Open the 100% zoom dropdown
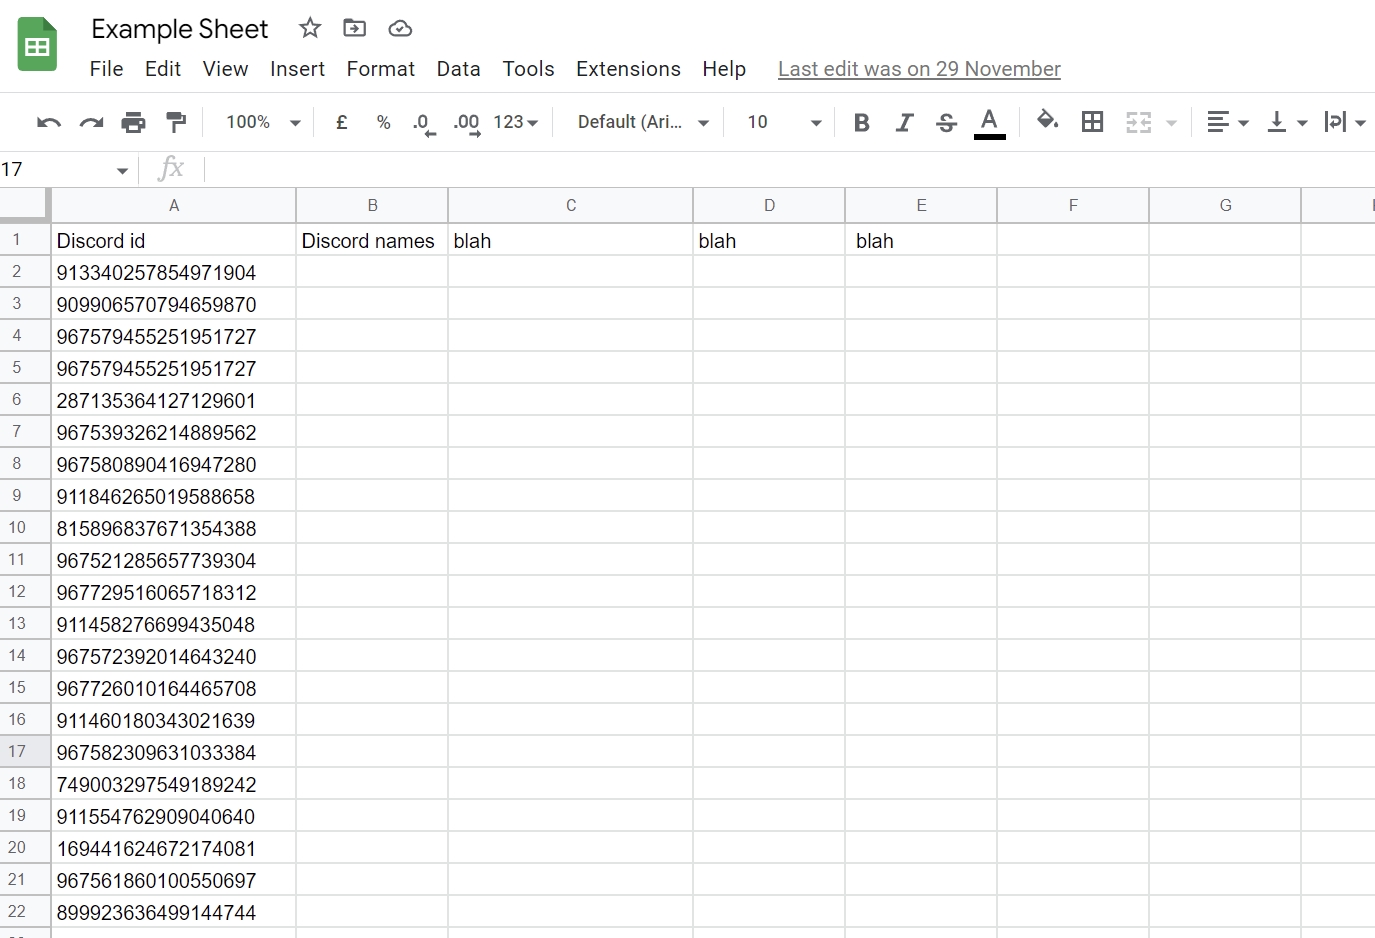Viewport: 1375px width, 938px height. [263, 122]
